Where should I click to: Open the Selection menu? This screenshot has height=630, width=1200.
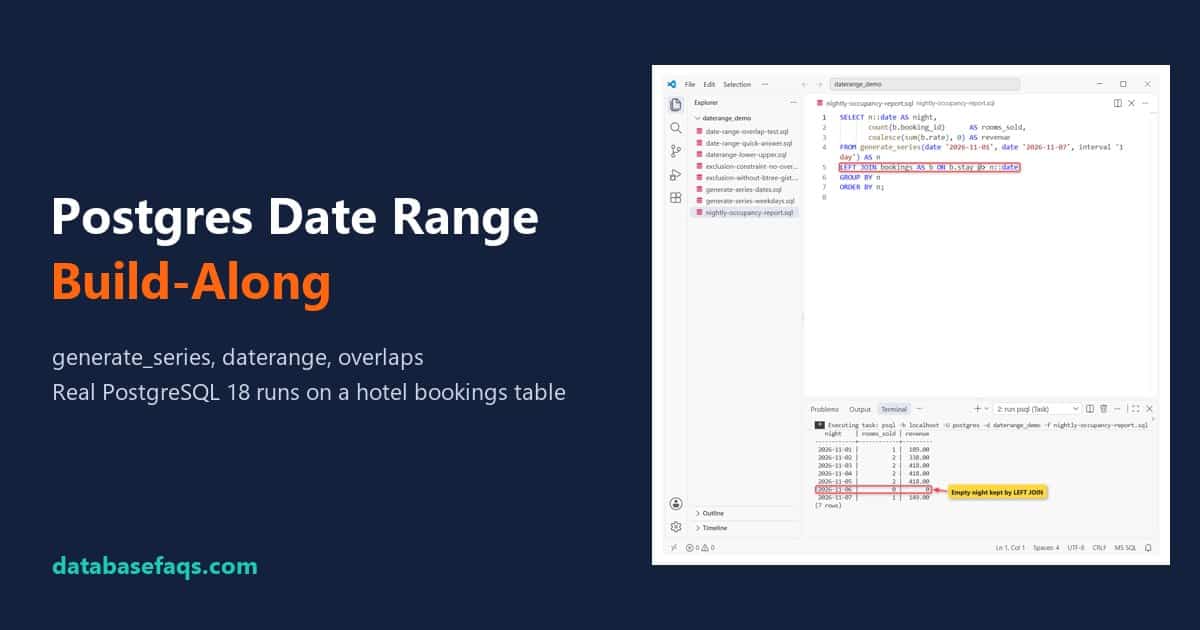pyautogui.click(x=736, y=84)
